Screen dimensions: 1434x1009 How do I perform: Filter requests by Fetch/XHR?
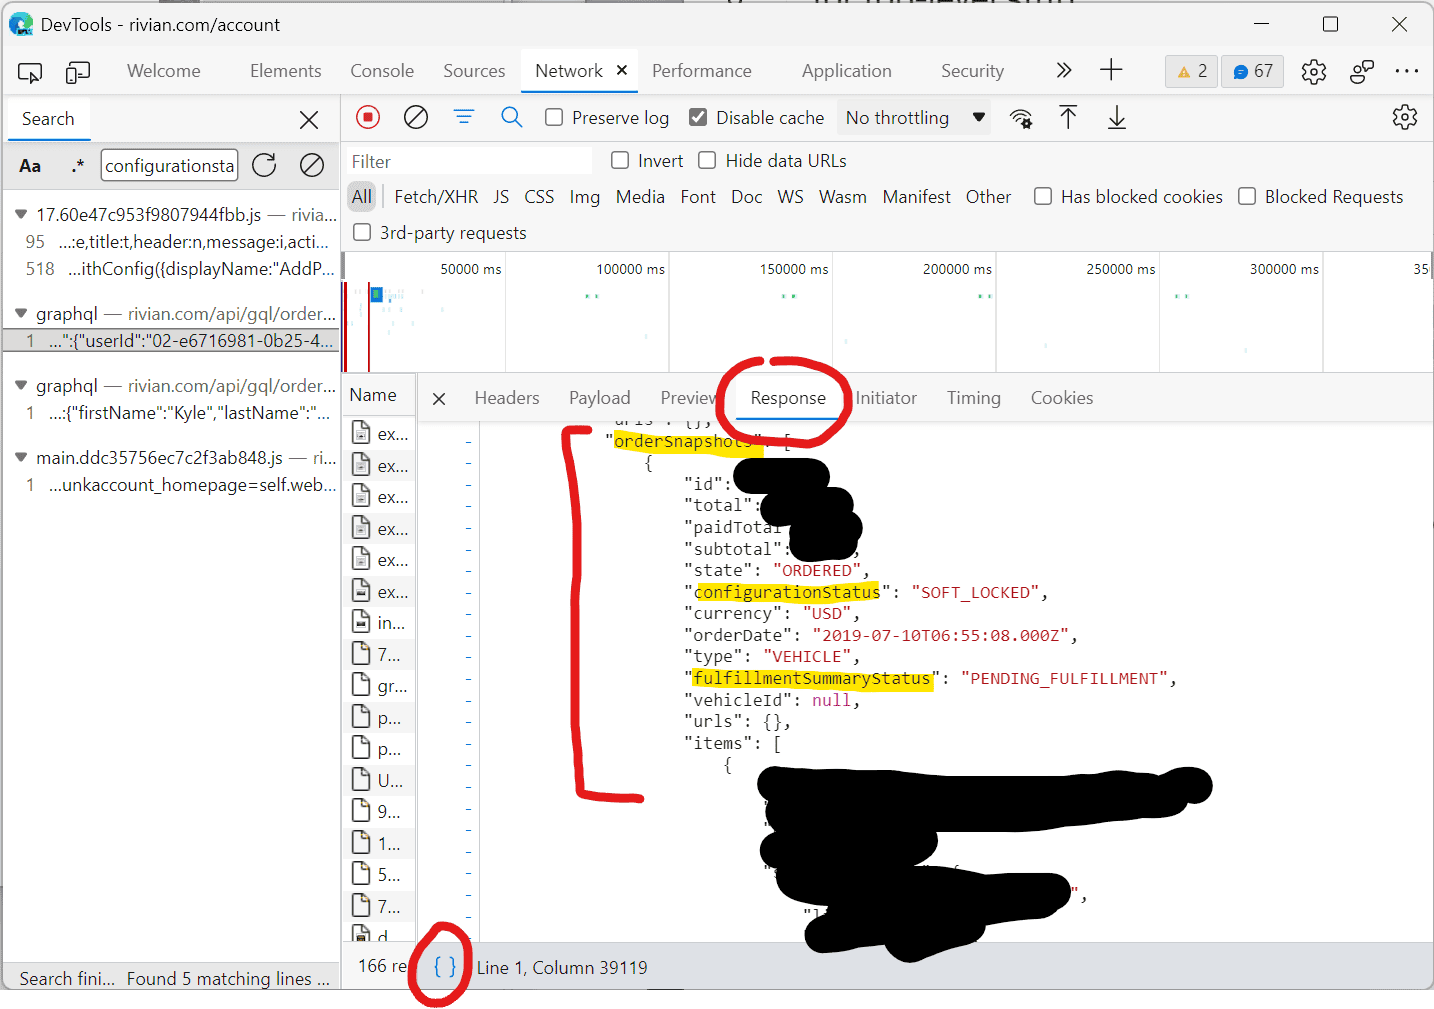(436, 197)
